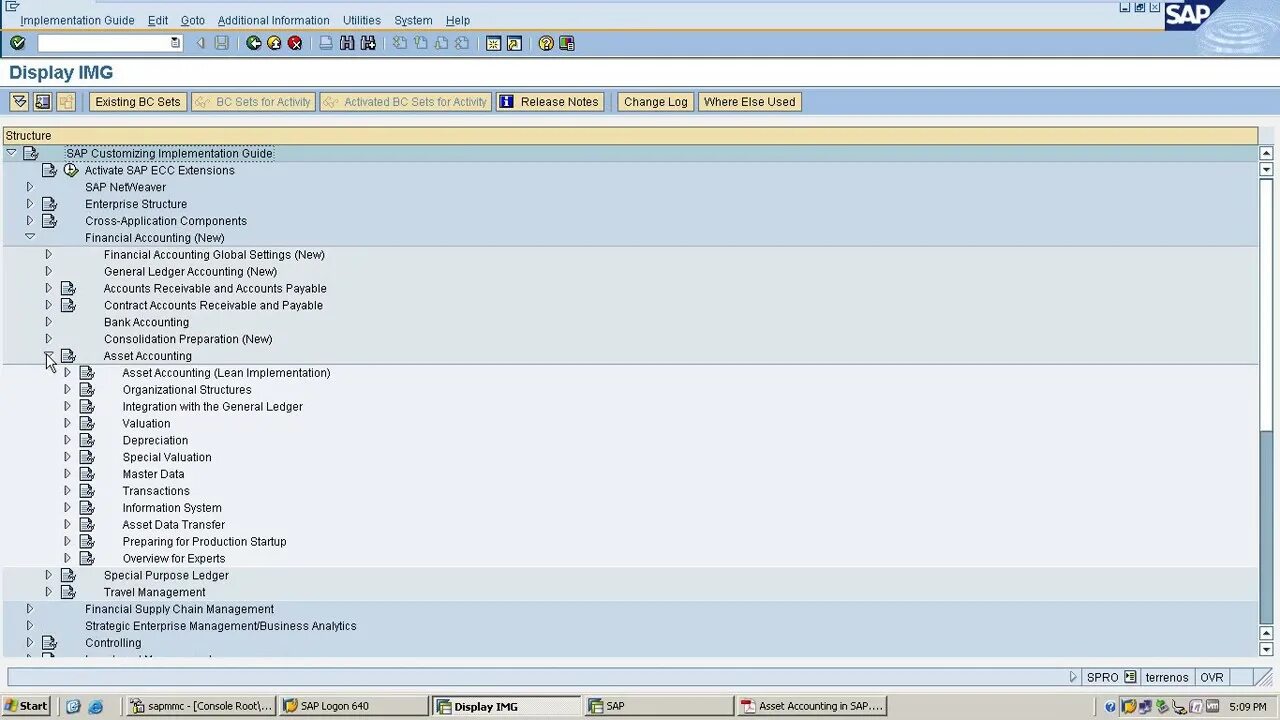Screen dimensions: 1280x720
Task: Expand the Travel Management node
Action: coord(48,592)
